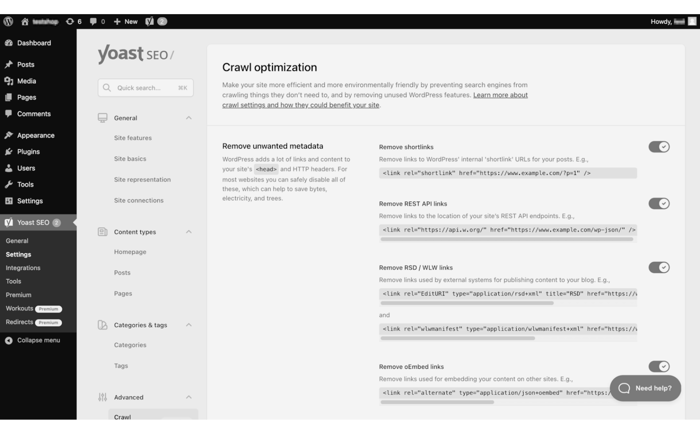This screenshot has height=434, width=700.
Task: Collapse the Content types section
Action: click(x=188, y=232)
